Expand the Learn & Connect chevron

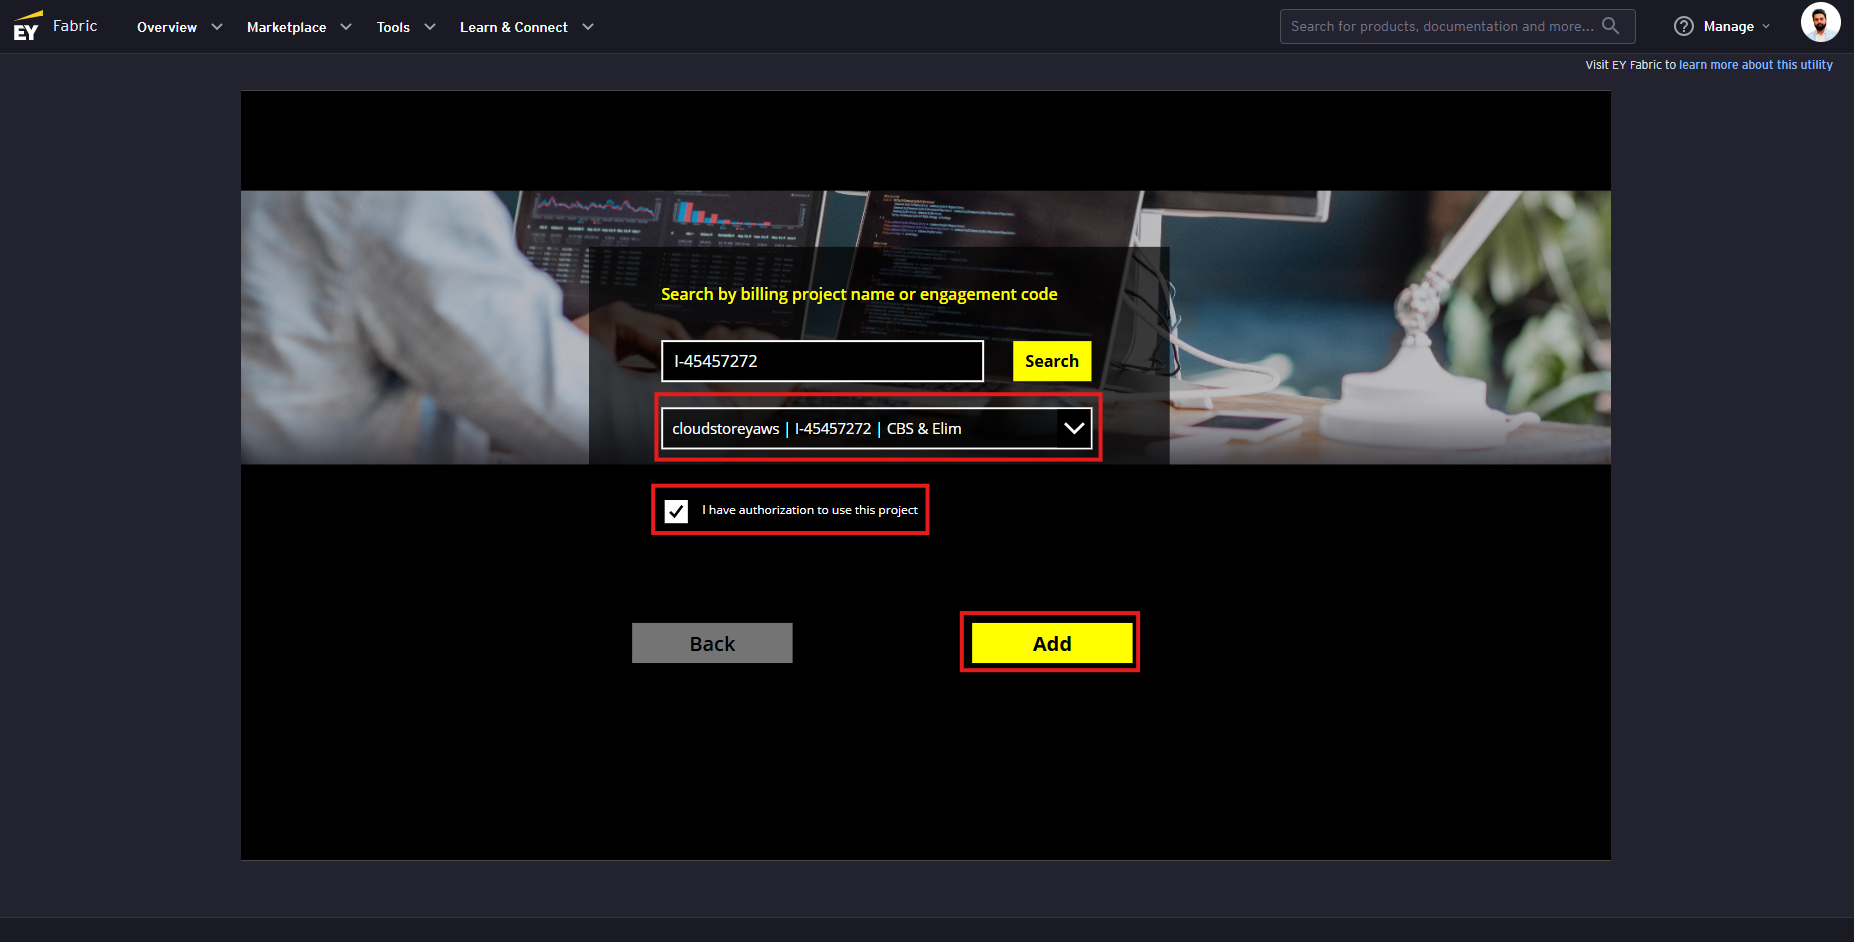click(x=588, y=27)
